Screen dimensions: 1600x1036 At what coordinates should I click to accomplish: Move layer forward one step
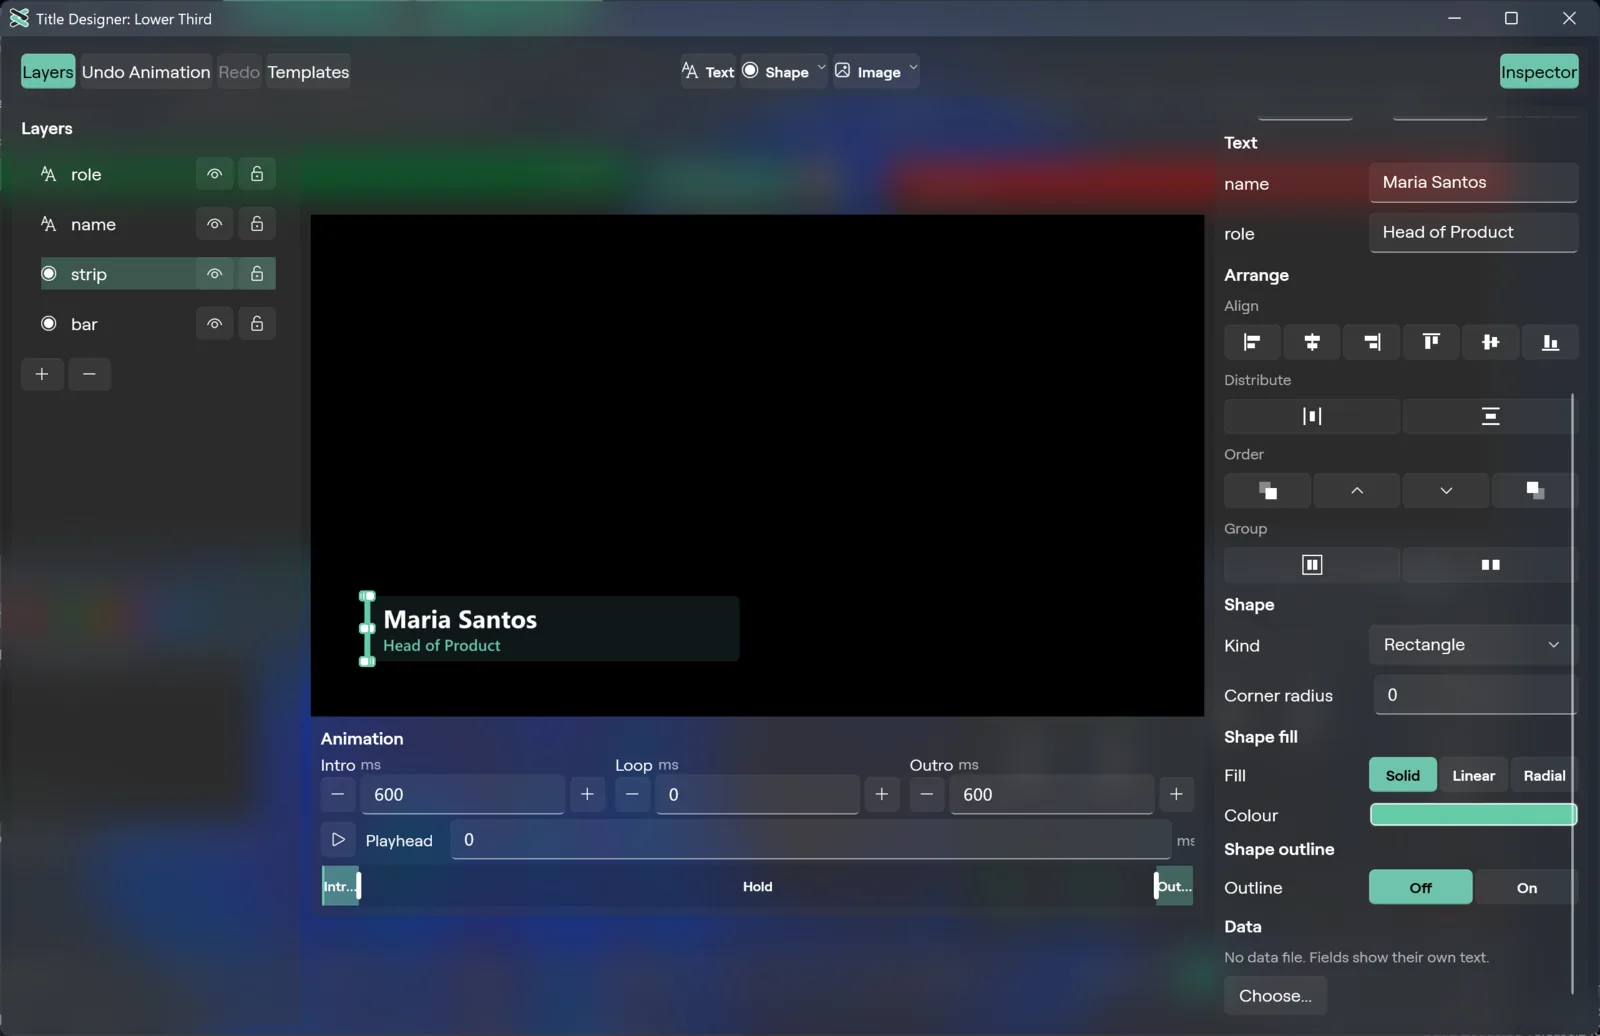point(1357,490)
